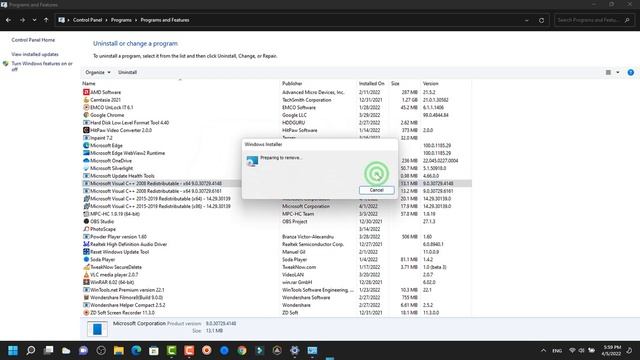Viewport: 640px width, 360px height.
Task: Select the Google Chrome program icon
Action: click(x=86, y=115)
